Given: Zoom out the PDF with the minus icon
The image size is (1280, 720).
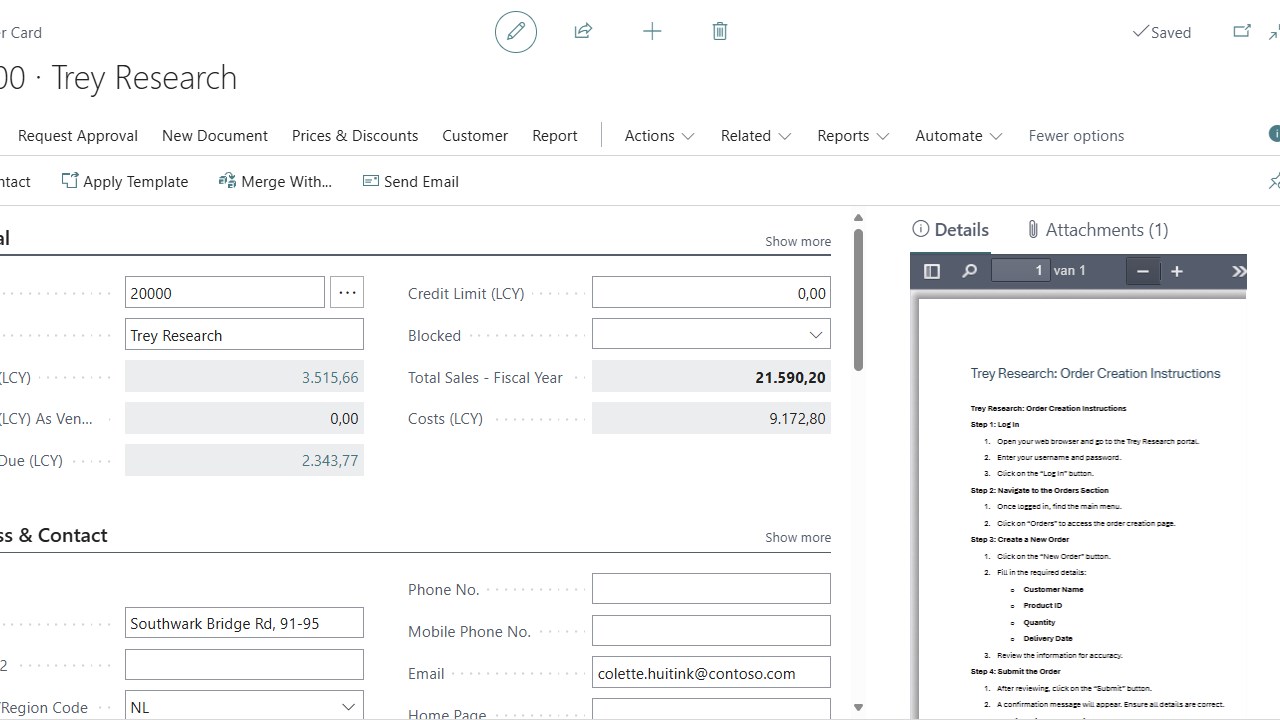Looking at the screenshot, I should (1143, 271).
